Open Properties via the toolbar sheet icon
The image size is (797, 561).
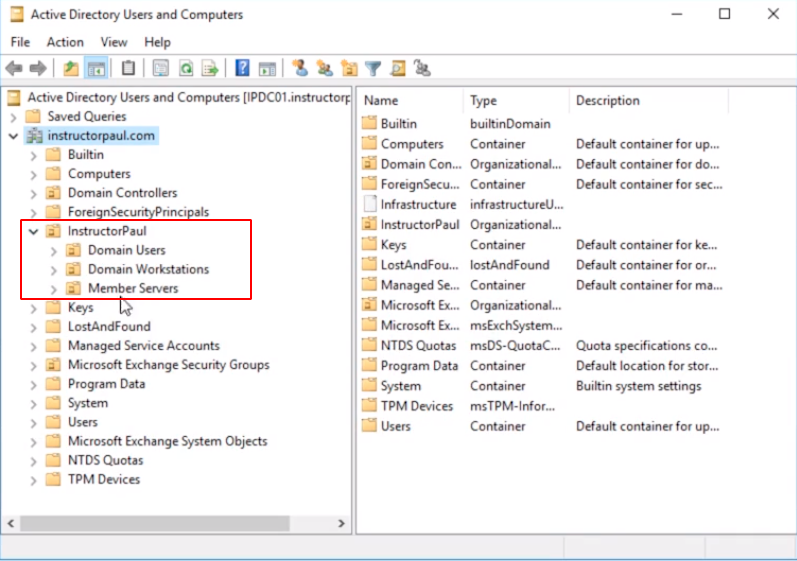pos(161,68)
